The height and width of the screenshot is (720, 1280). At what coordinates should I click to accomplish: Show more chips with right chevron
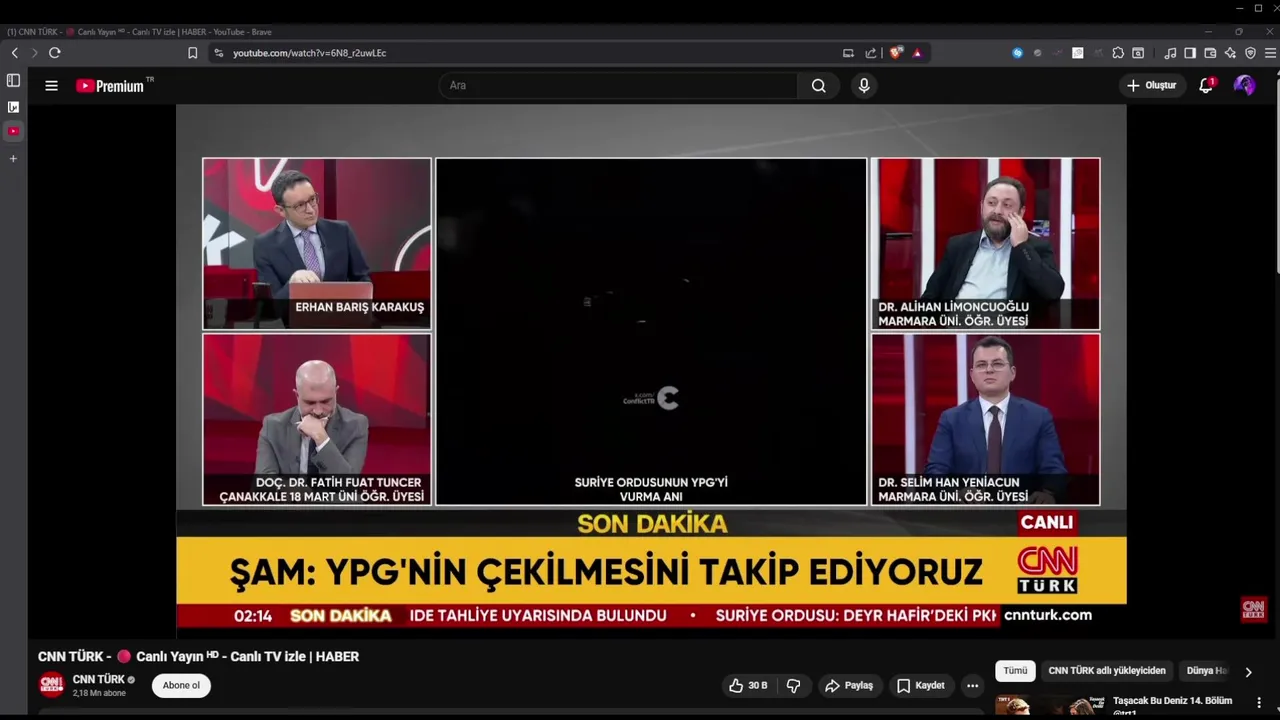(1248, 672)
